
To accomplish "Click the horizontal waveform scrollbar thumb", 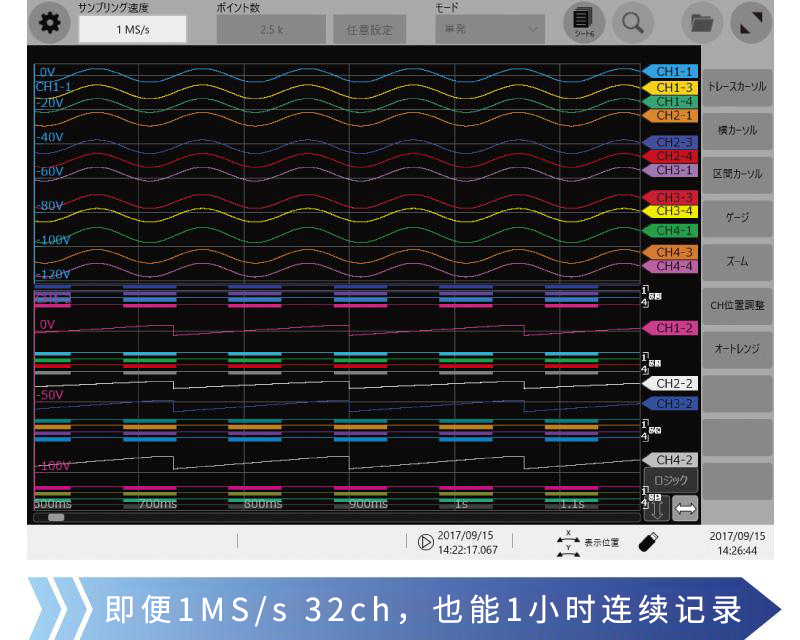I will coord(56,518).
